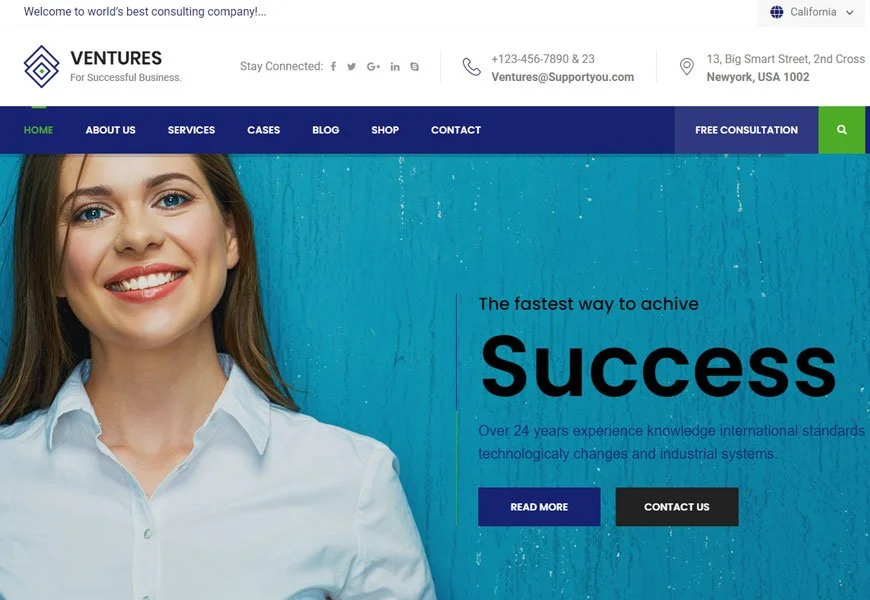The height and width of the screenshot is (600, 870).
Task: Click the map pin location icon
Action: (686, 67)
